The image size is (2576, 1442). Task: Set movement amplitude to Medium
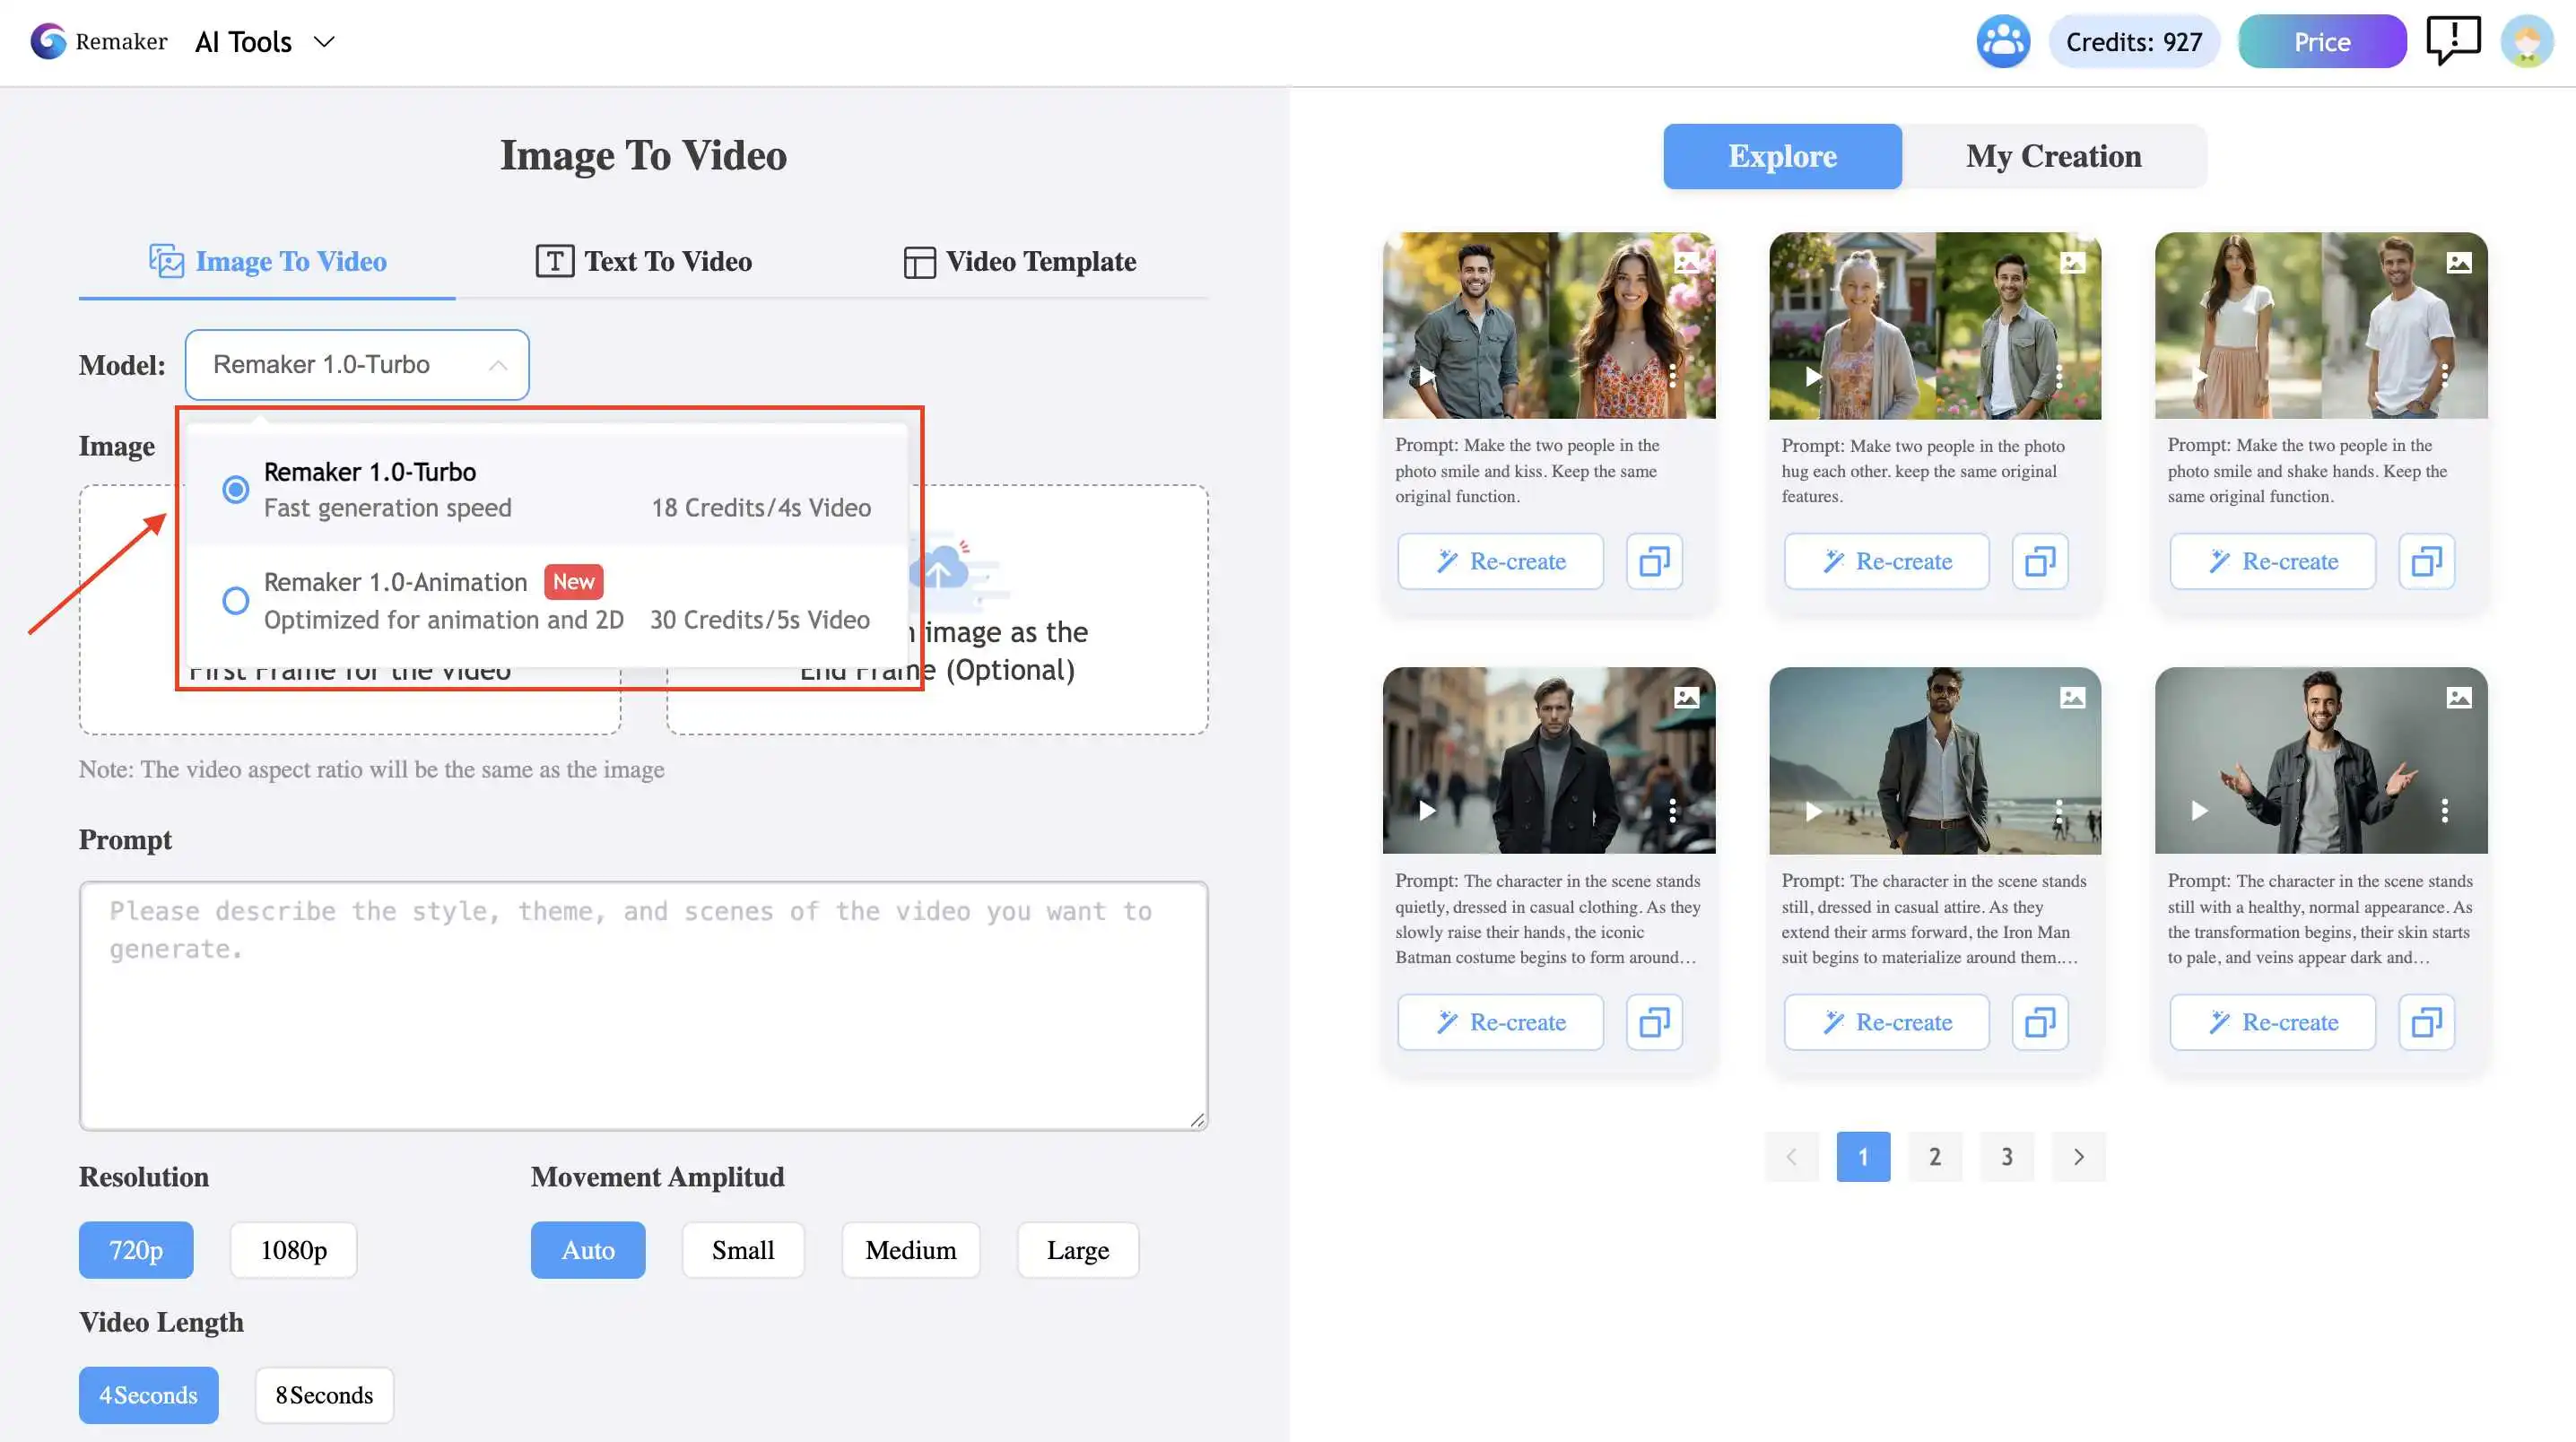pos(910,1249)
